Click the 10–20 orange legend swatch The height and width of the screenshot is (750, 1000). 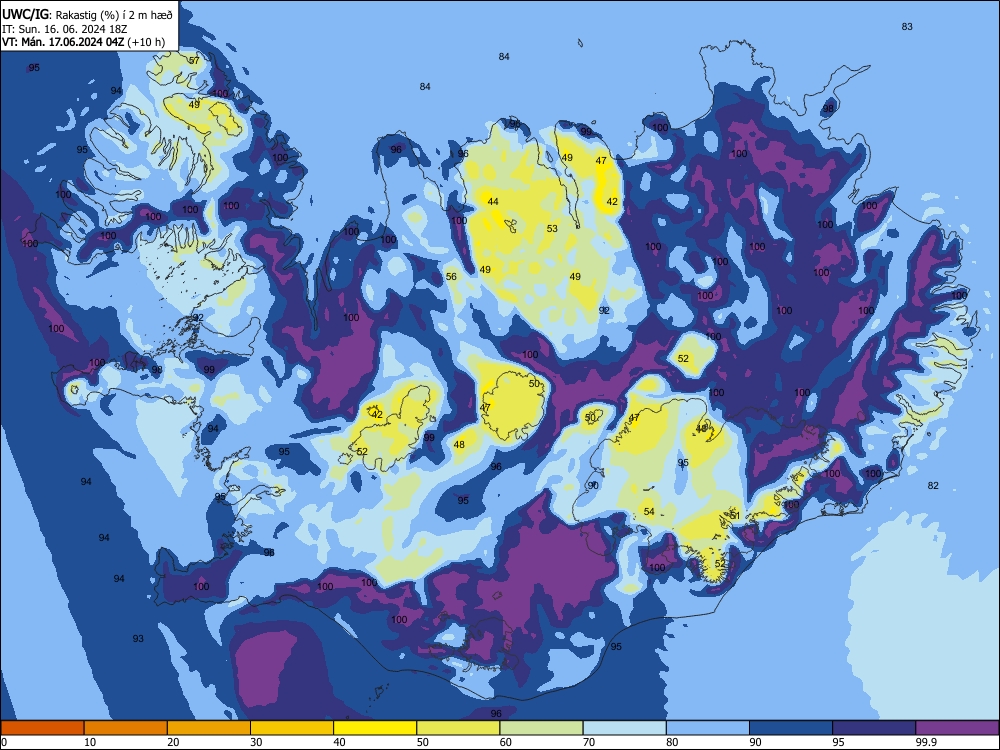point(126,728)
